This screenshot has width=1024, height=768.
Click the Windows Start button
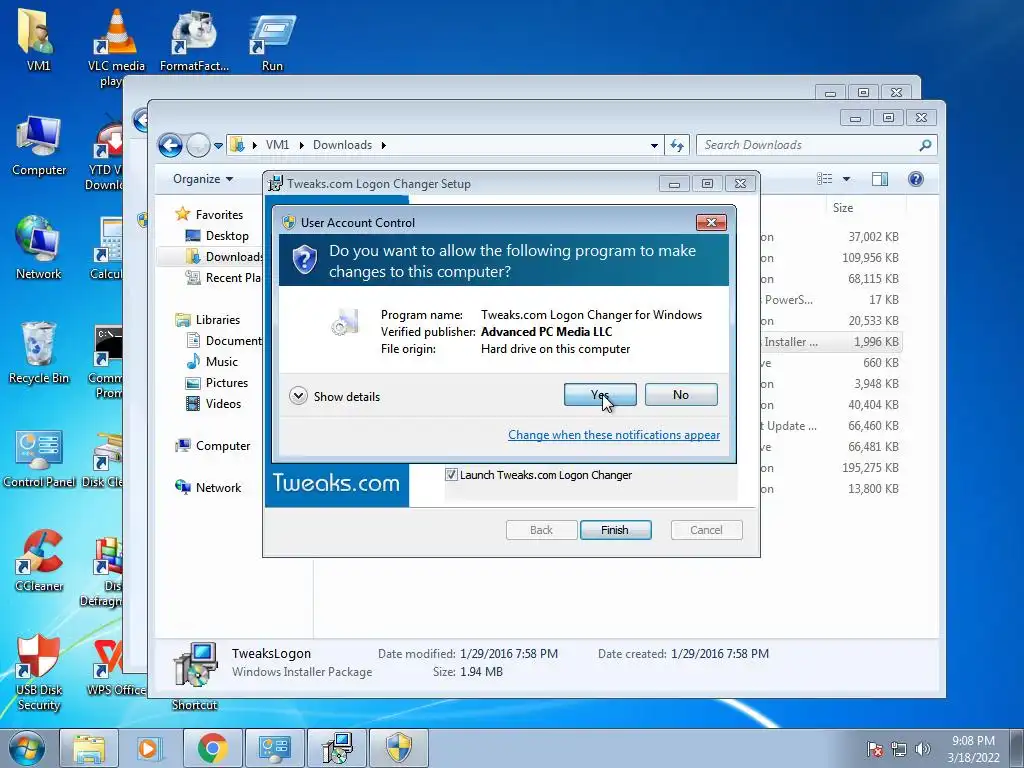click(26, 748)
